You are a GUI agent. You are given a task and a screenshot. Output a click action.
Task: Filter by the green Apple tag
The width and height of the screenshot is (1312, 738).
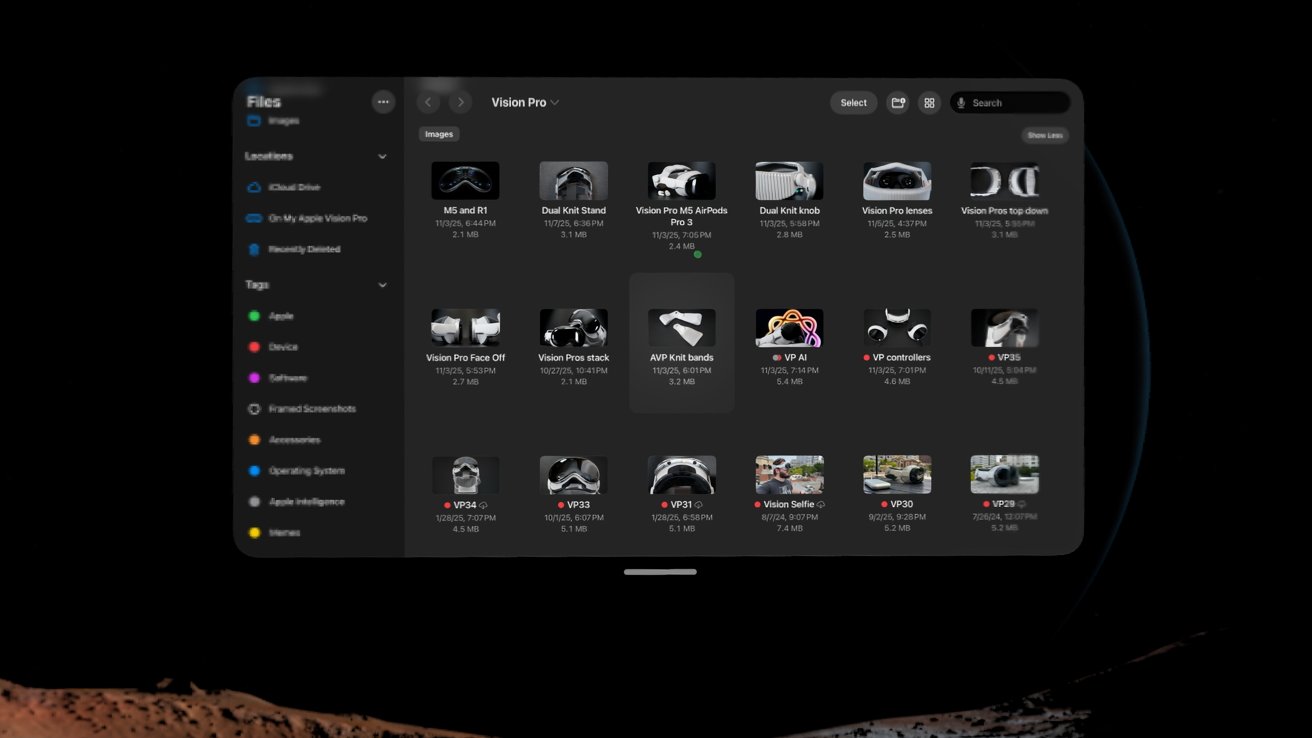(x=280, y=316)
